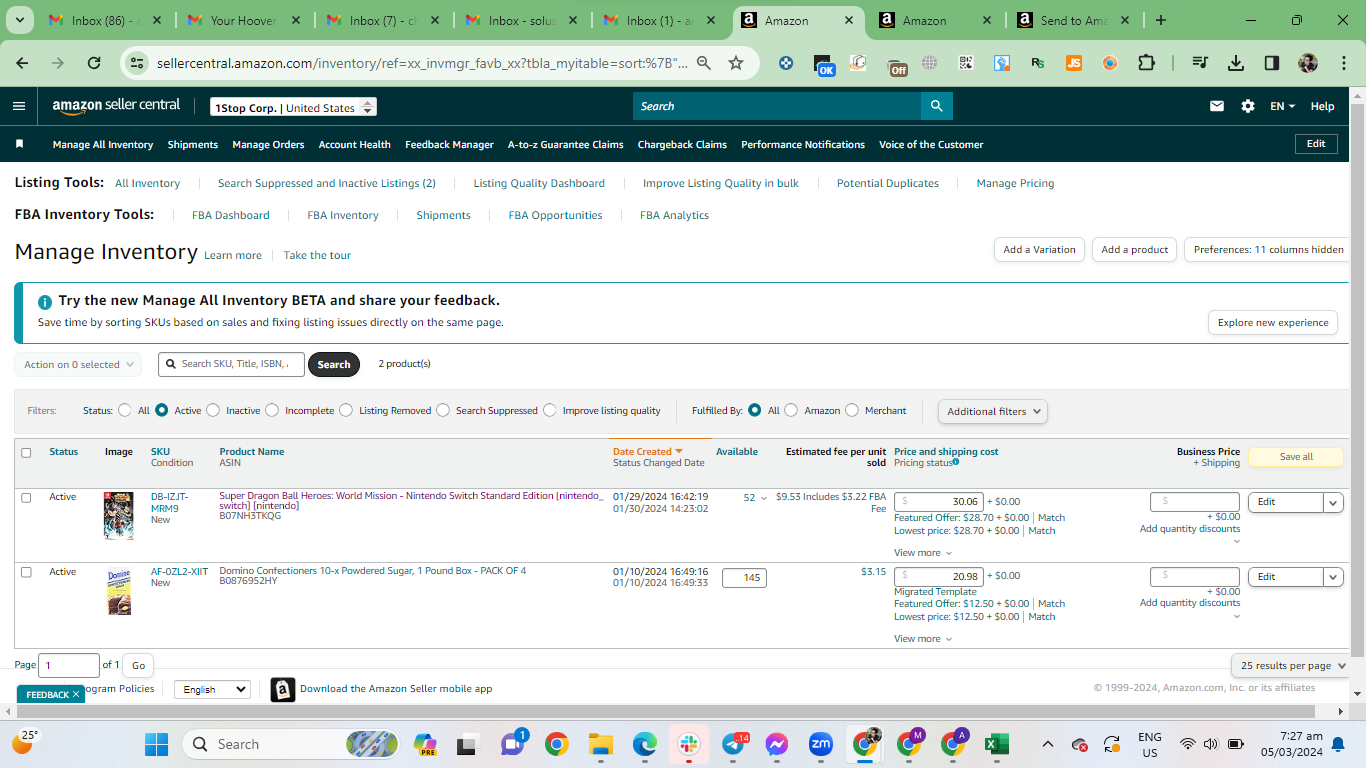Select the All status radio button
The width and height of the screenshot is (1366, 768).
click(125, 410)
